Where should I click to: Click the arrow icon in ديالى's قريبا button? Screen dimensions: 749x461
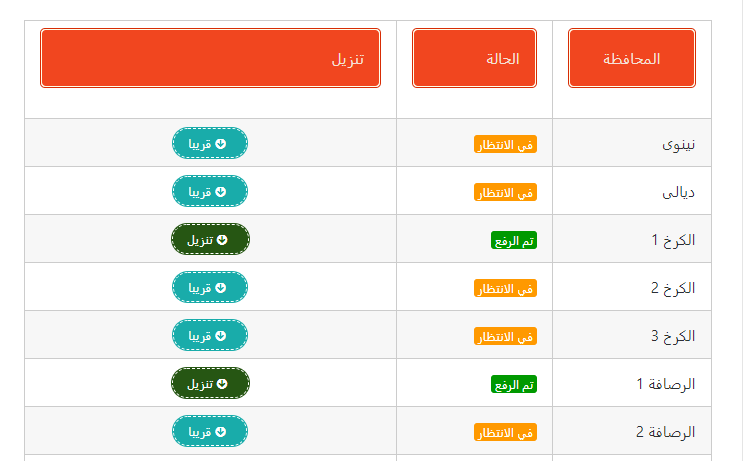220,192
